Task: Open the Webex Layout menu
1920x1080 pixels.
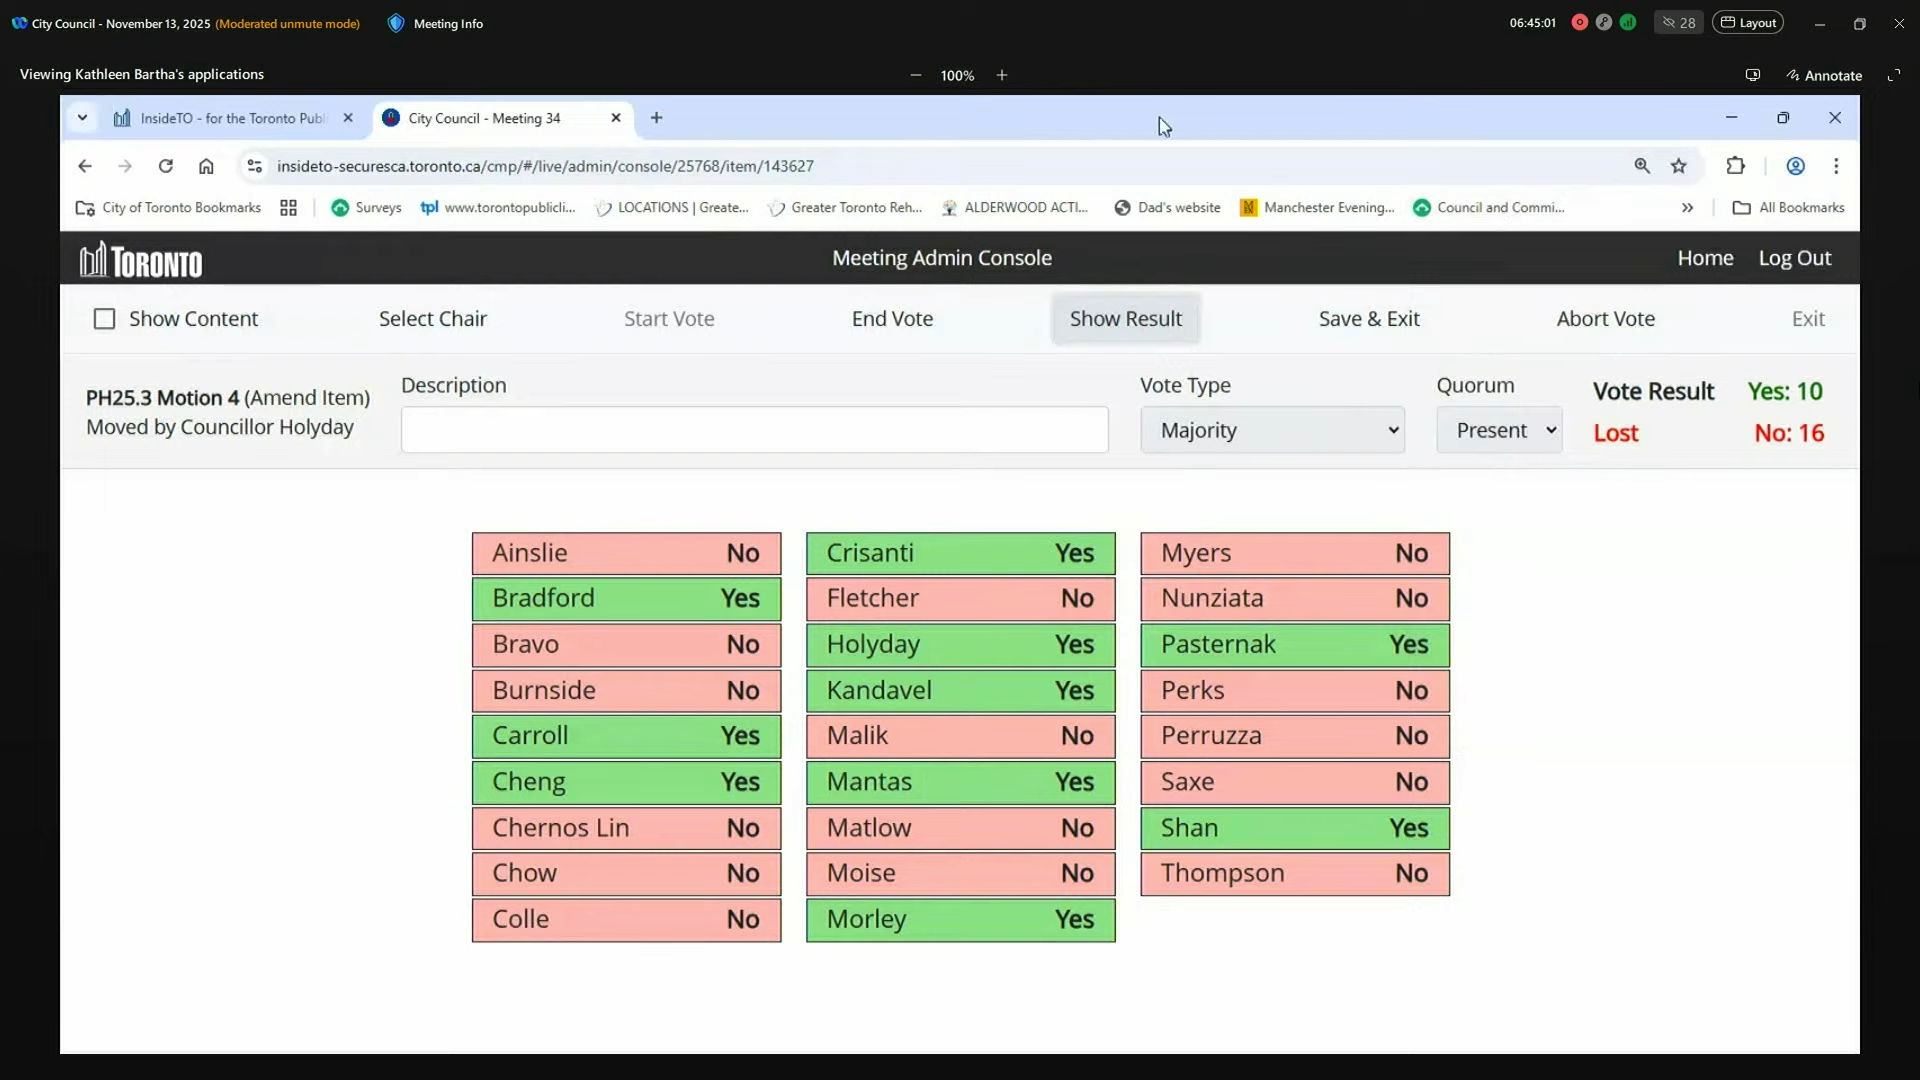Action: (1748, 23)
